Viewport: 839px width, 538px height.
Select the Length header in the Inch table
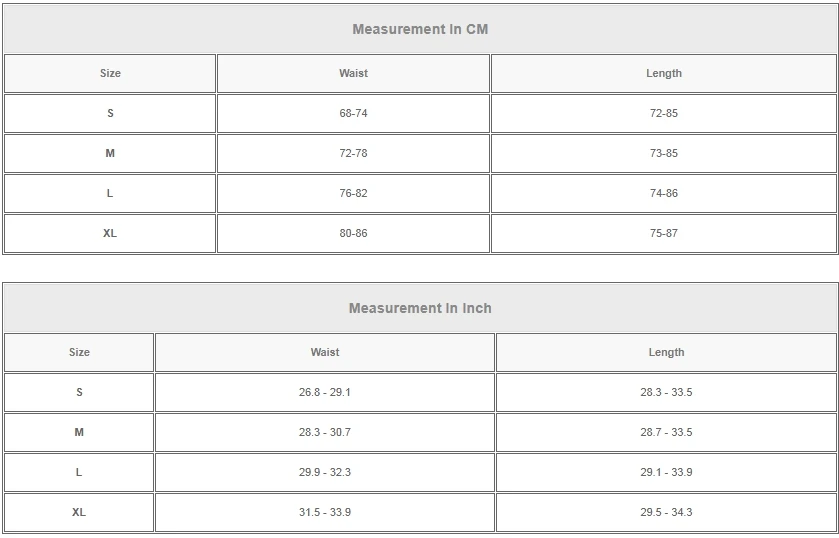tap(666, 352)
